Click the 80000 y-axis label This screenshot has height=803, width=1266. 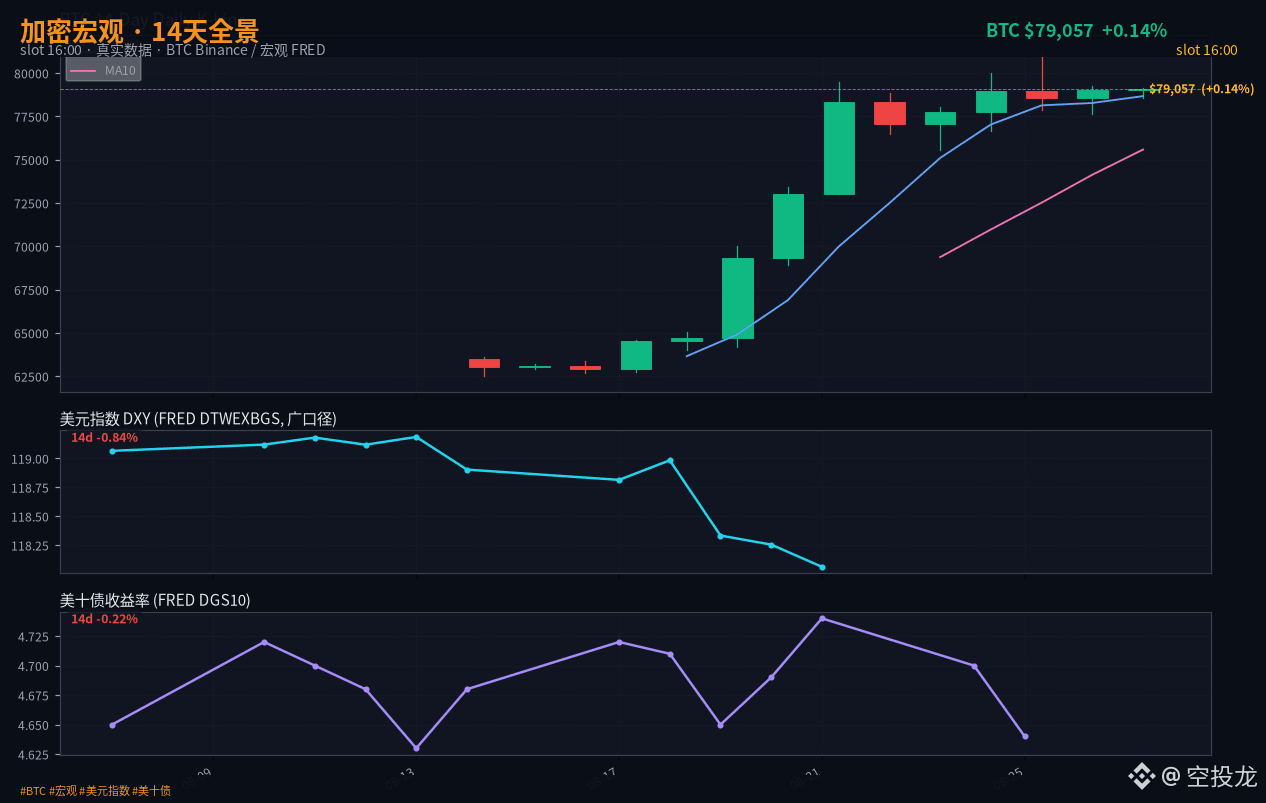31,74
